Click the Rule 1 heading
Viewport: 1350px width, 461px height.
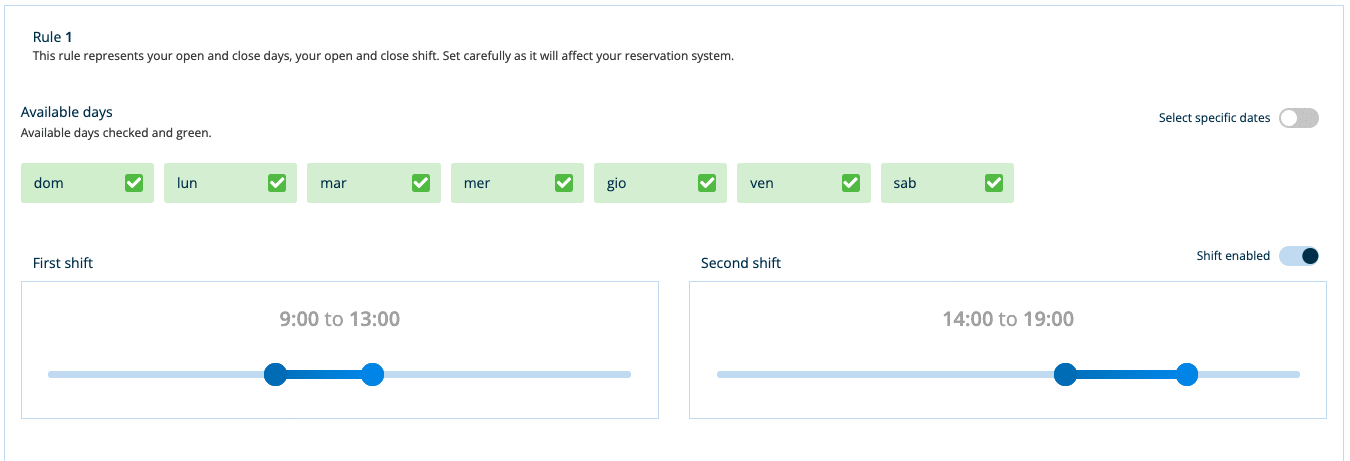(x=53, y=37)
